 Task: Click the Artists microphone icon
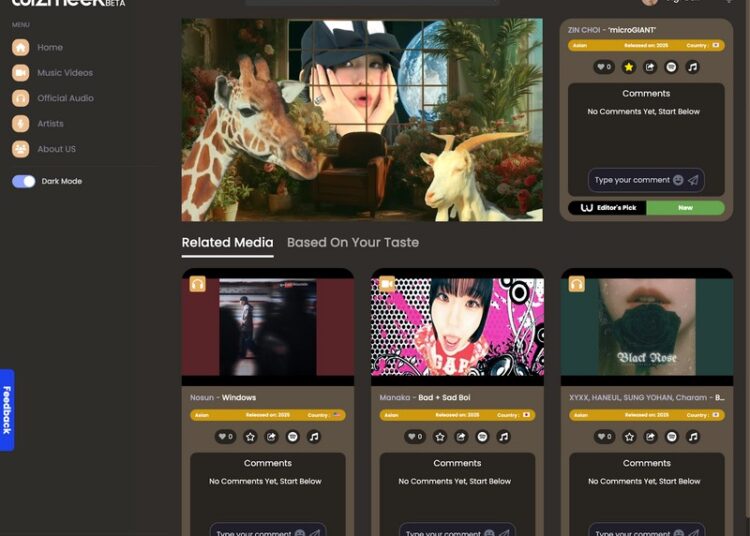(x=21, y=123)
